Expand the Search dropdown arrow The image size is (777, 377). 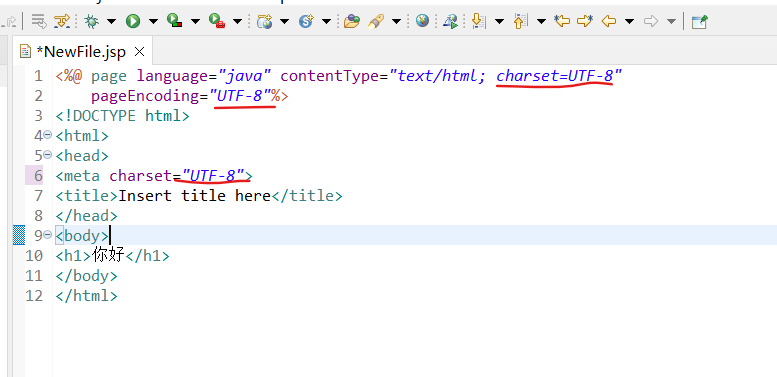click(396, 21)
